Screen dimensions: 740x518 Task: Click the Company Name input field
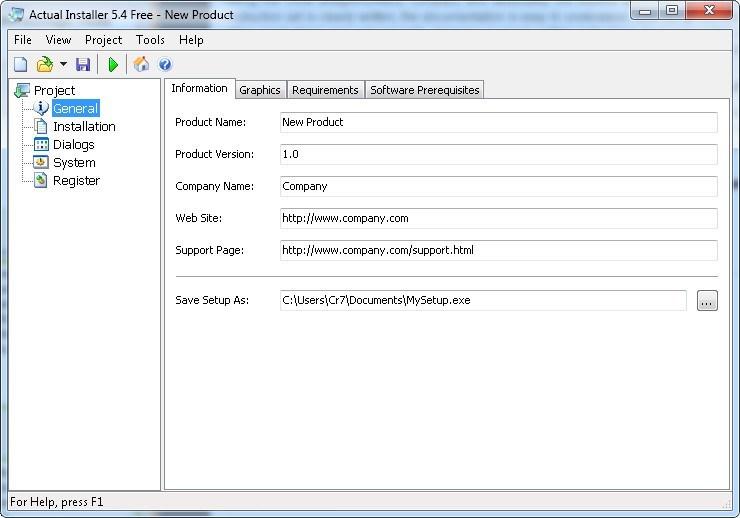[x=498, y=186]
